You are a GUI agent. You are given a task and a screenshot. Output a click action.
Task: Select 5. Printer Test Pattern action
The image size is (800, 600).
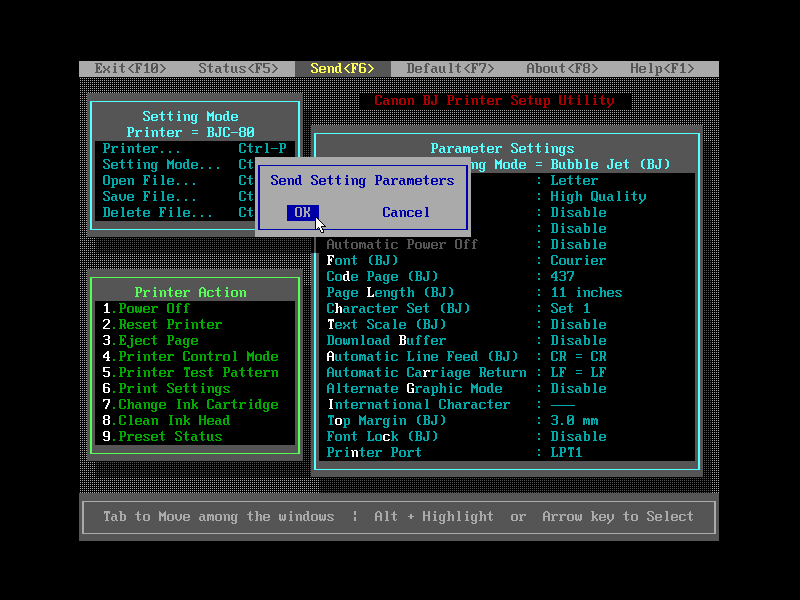click(x=194, y=372)
